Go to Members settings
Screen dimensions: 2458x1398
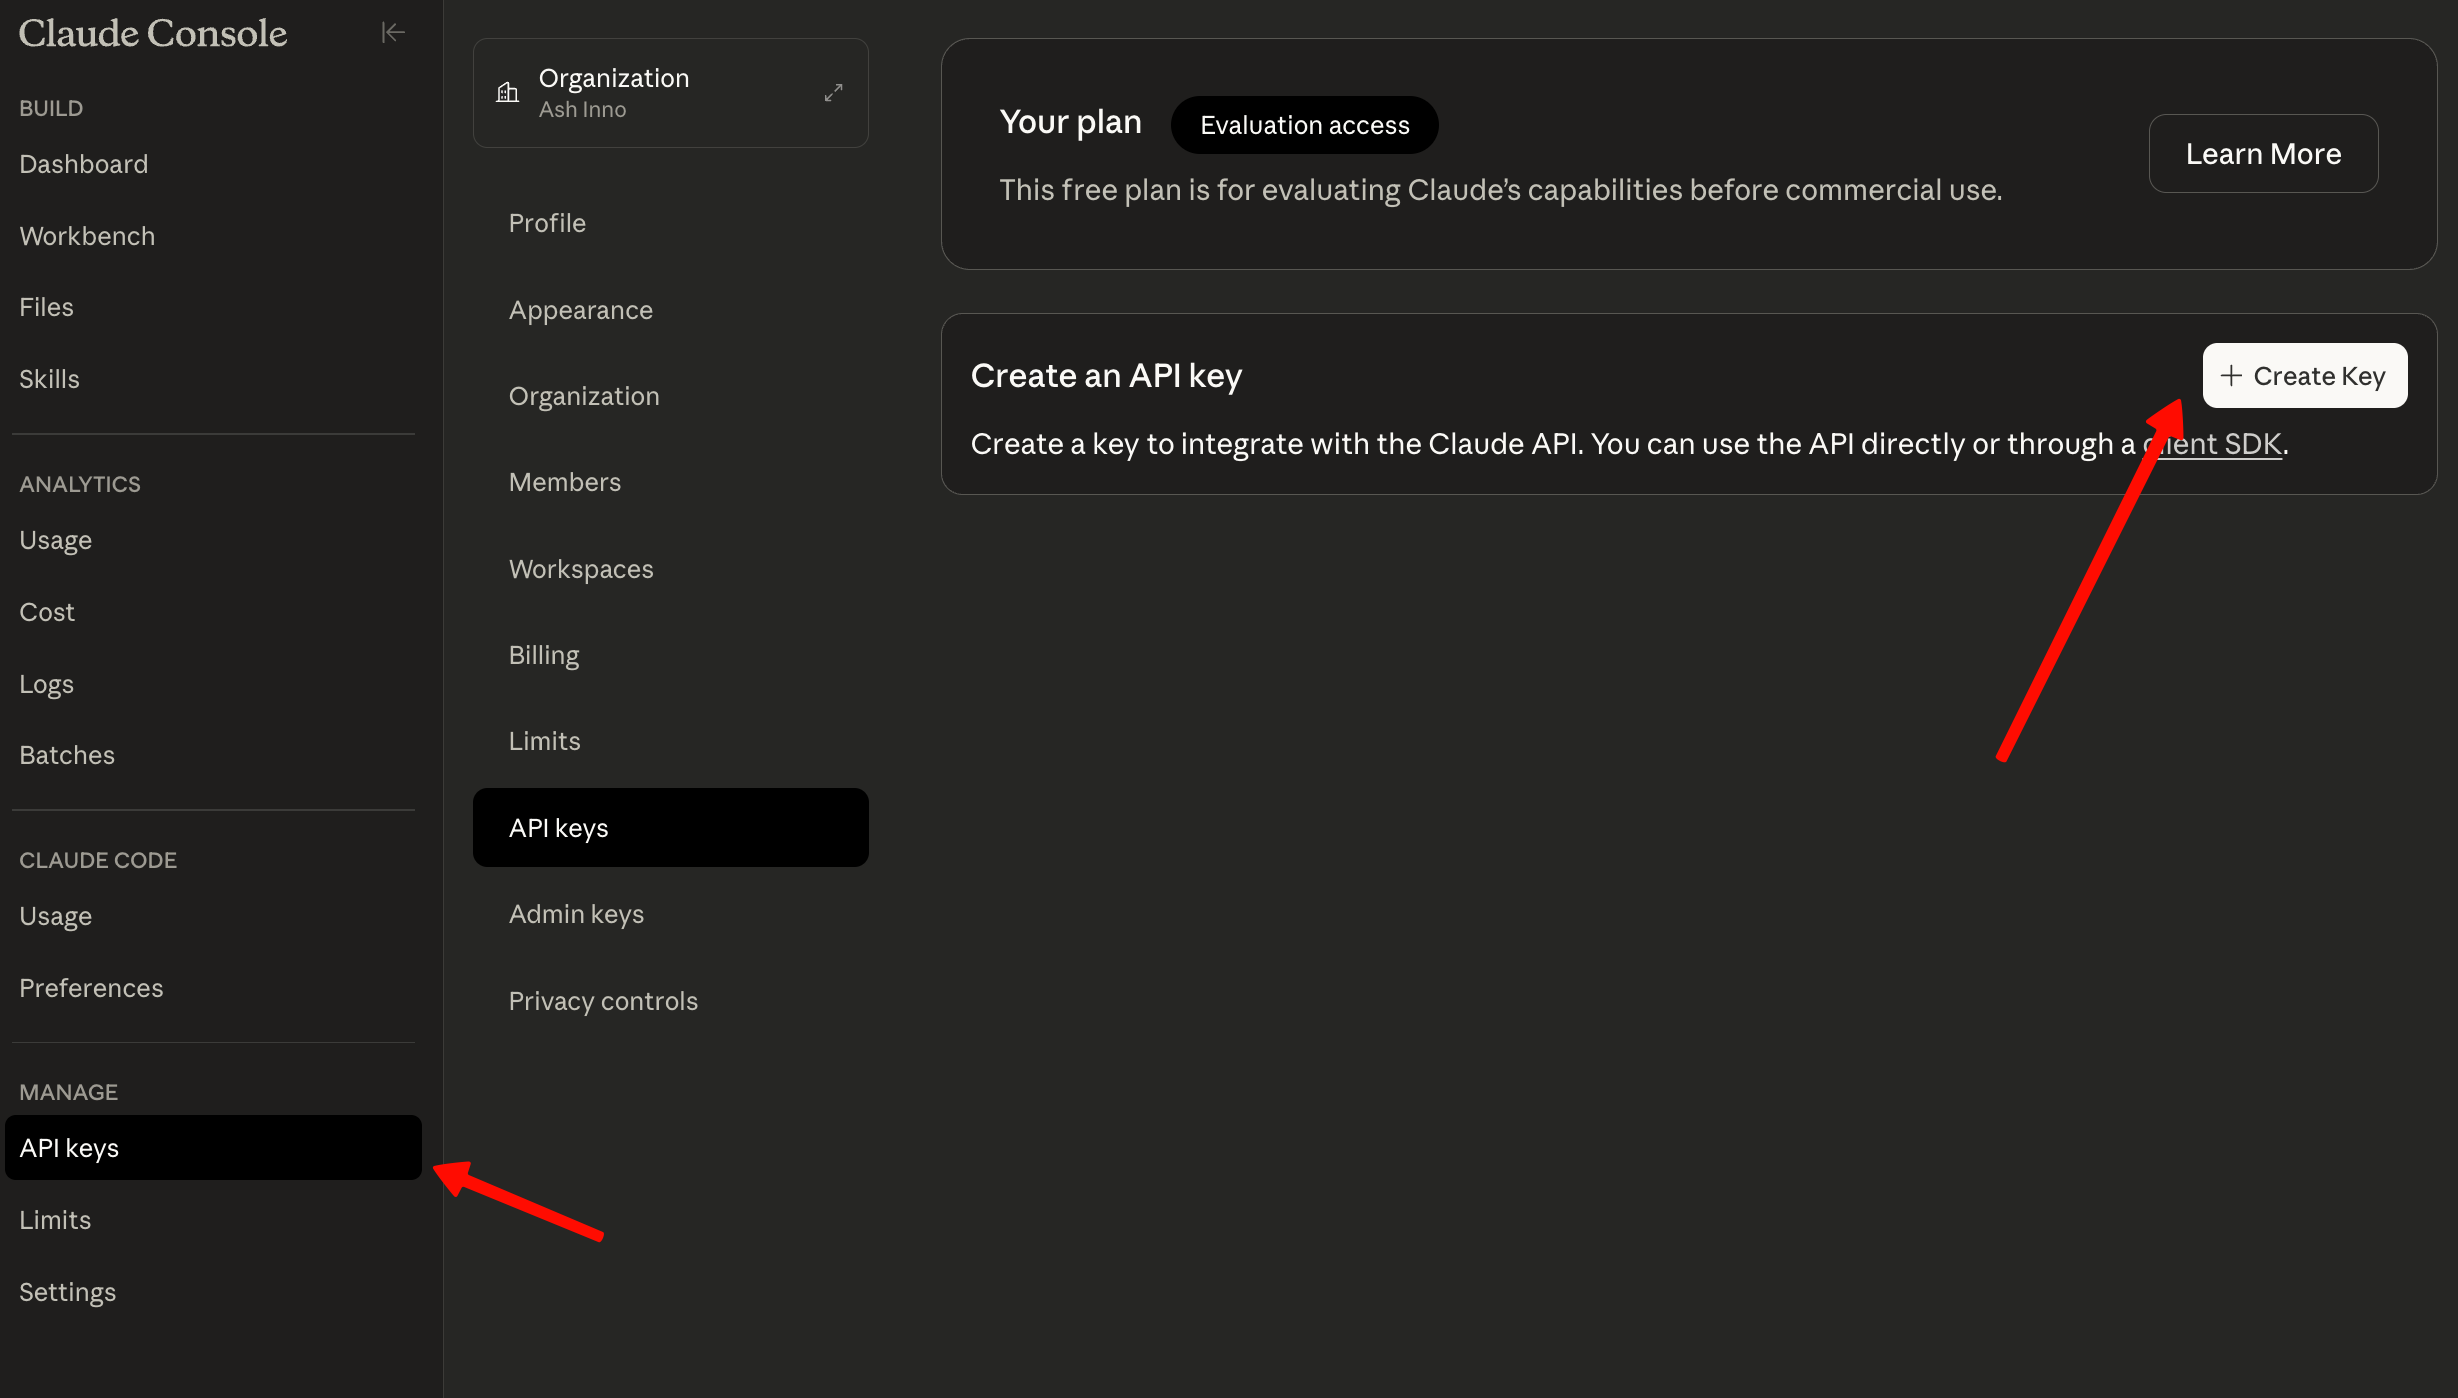564,482
